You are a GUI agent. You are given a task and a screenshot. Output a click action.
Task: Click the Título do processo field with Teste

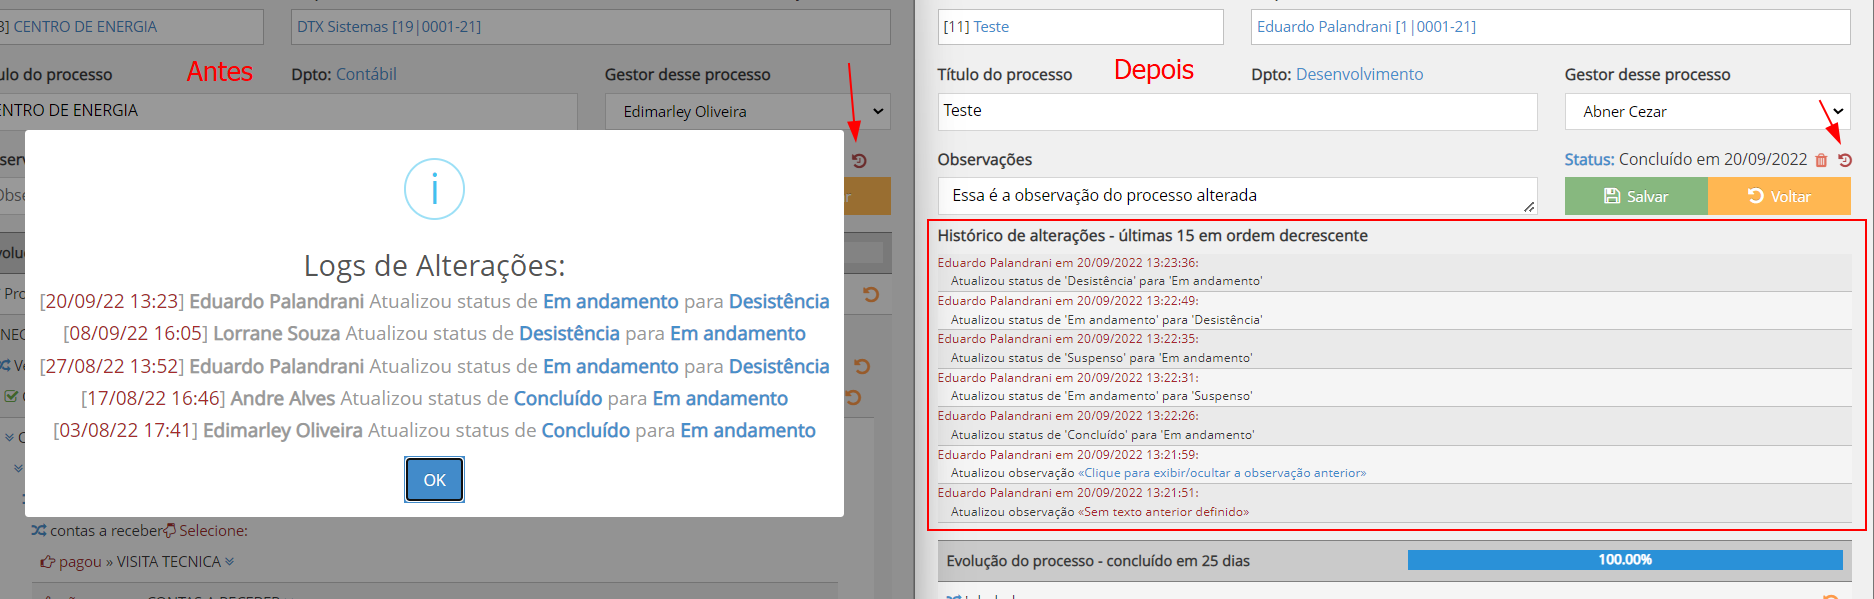coord(1236,111)
